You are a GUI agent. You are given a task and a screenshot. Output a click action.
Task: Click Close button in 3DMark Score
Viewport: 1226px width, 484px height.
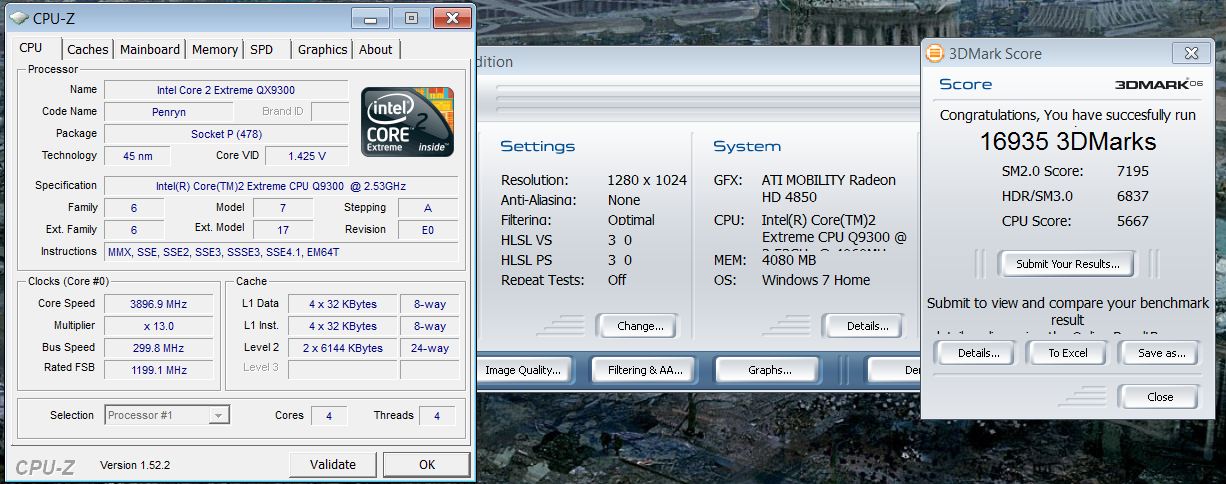point(1160,397)
